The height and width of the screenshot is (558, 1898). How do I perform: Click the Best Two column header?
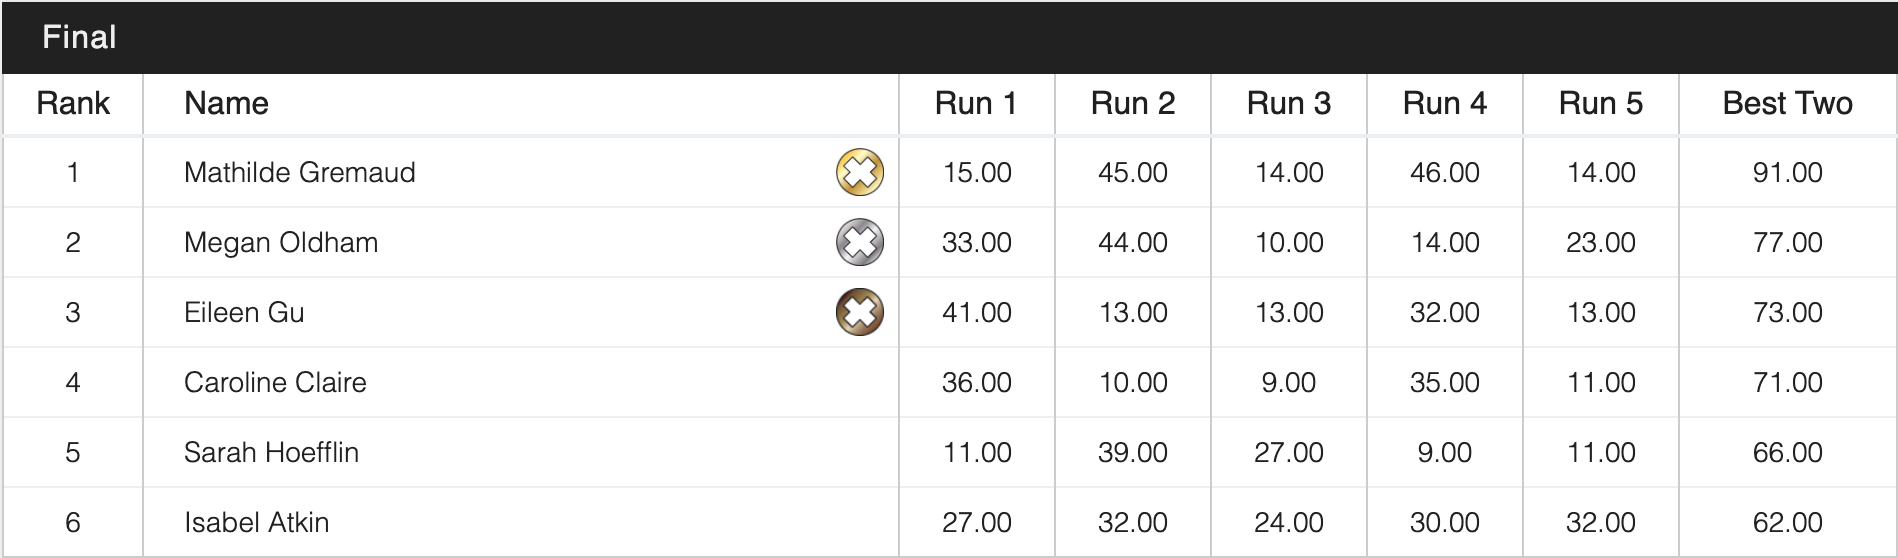1787,103
